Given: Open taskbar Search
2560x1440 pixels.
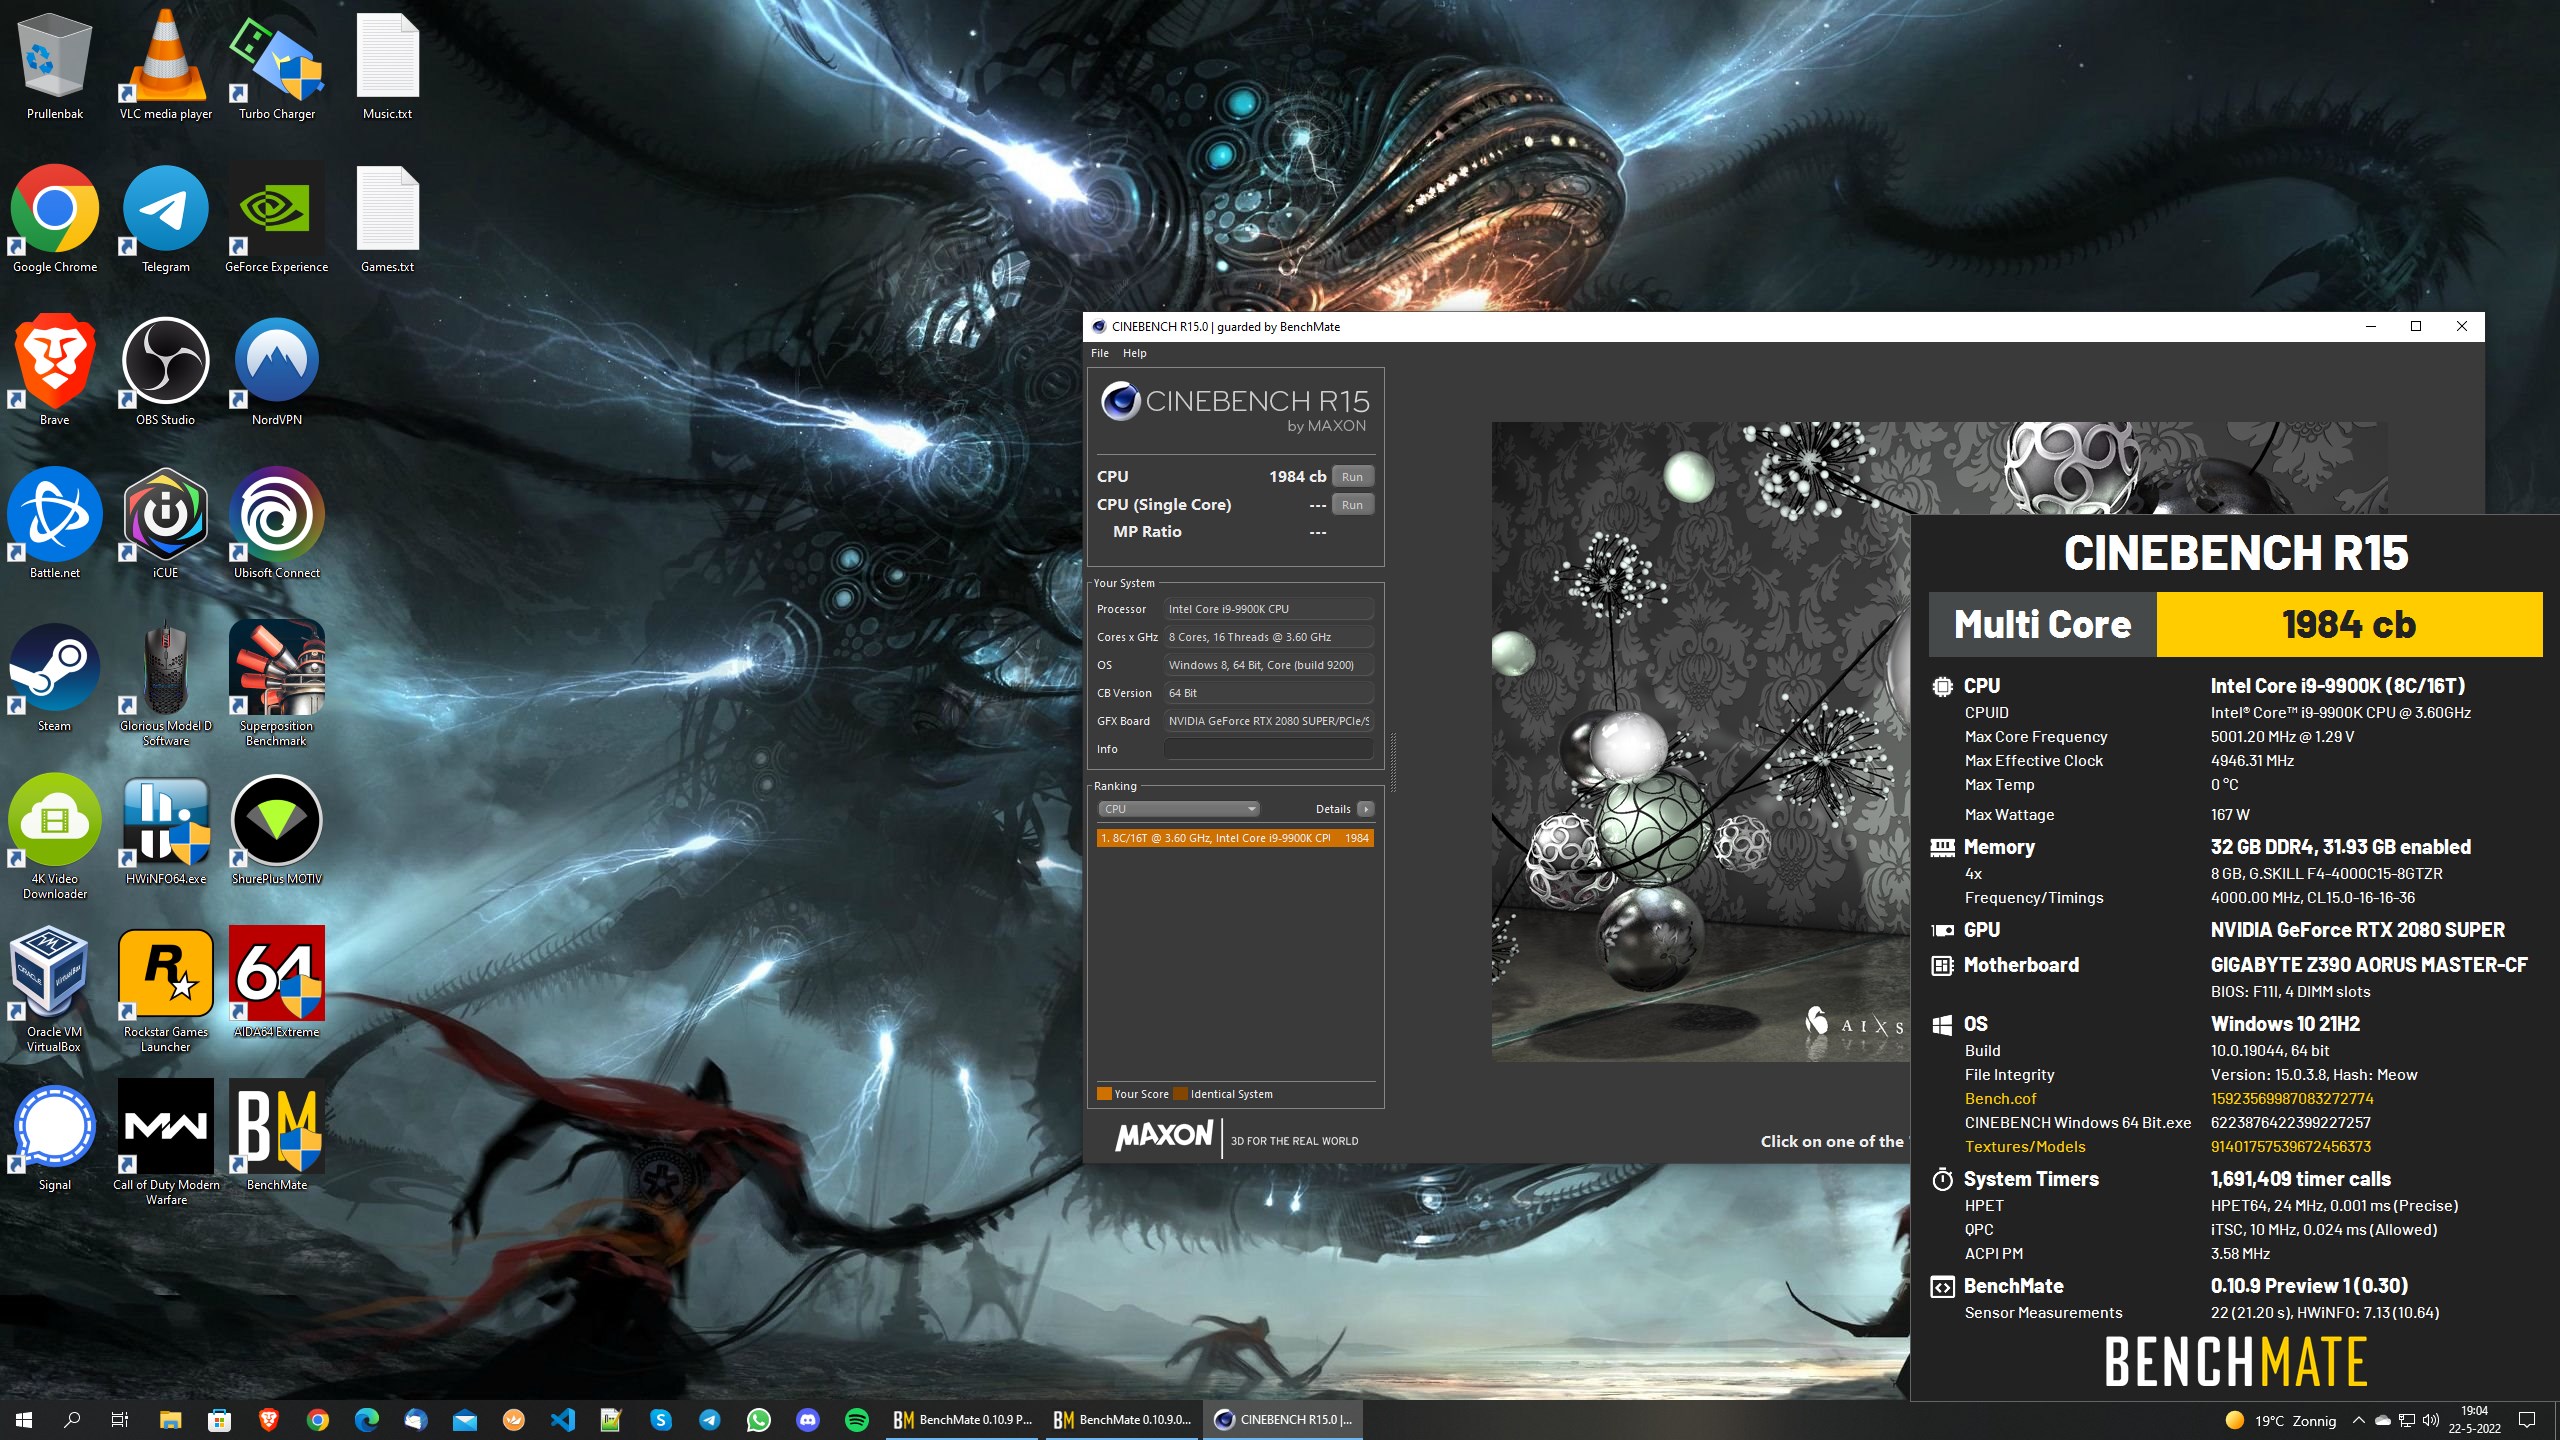Looking at the screenshot, I should (x=72, y=1419).
